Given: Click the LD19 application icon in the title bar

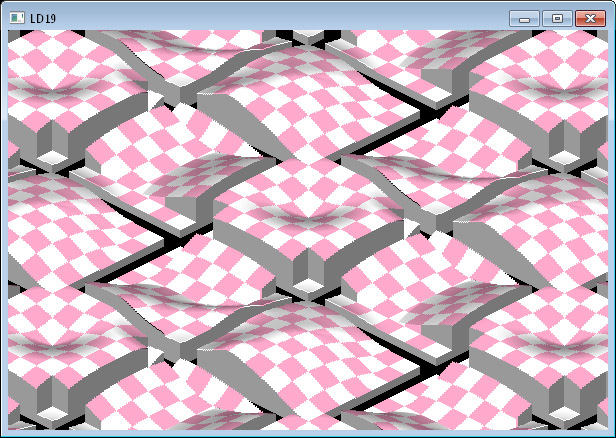Looking at the screenshot, I should click(17, 18).
